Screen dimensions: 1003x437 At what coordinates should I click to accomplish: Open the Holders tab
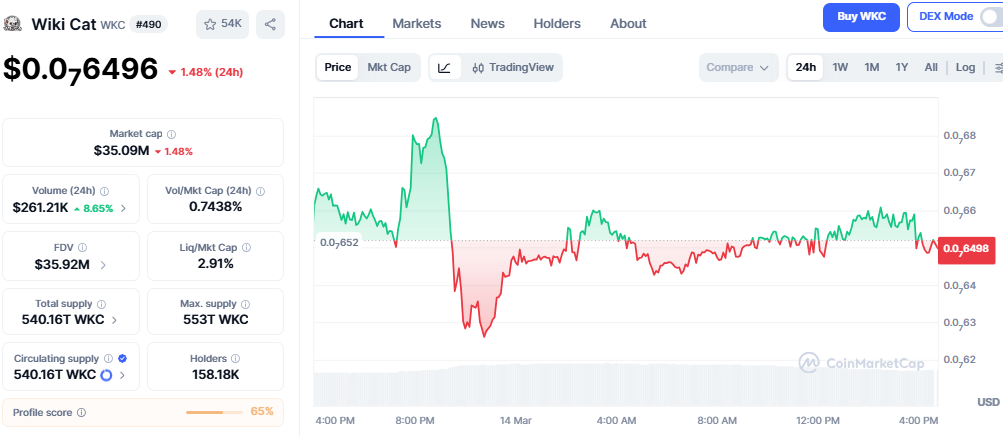(556, 23)
